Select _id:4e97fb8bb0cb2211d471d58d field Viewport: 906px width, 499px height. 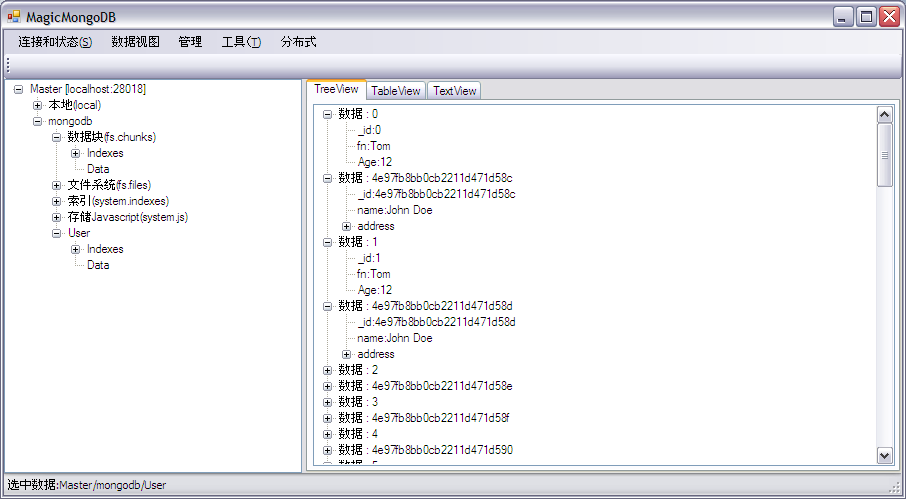(436, 322)
